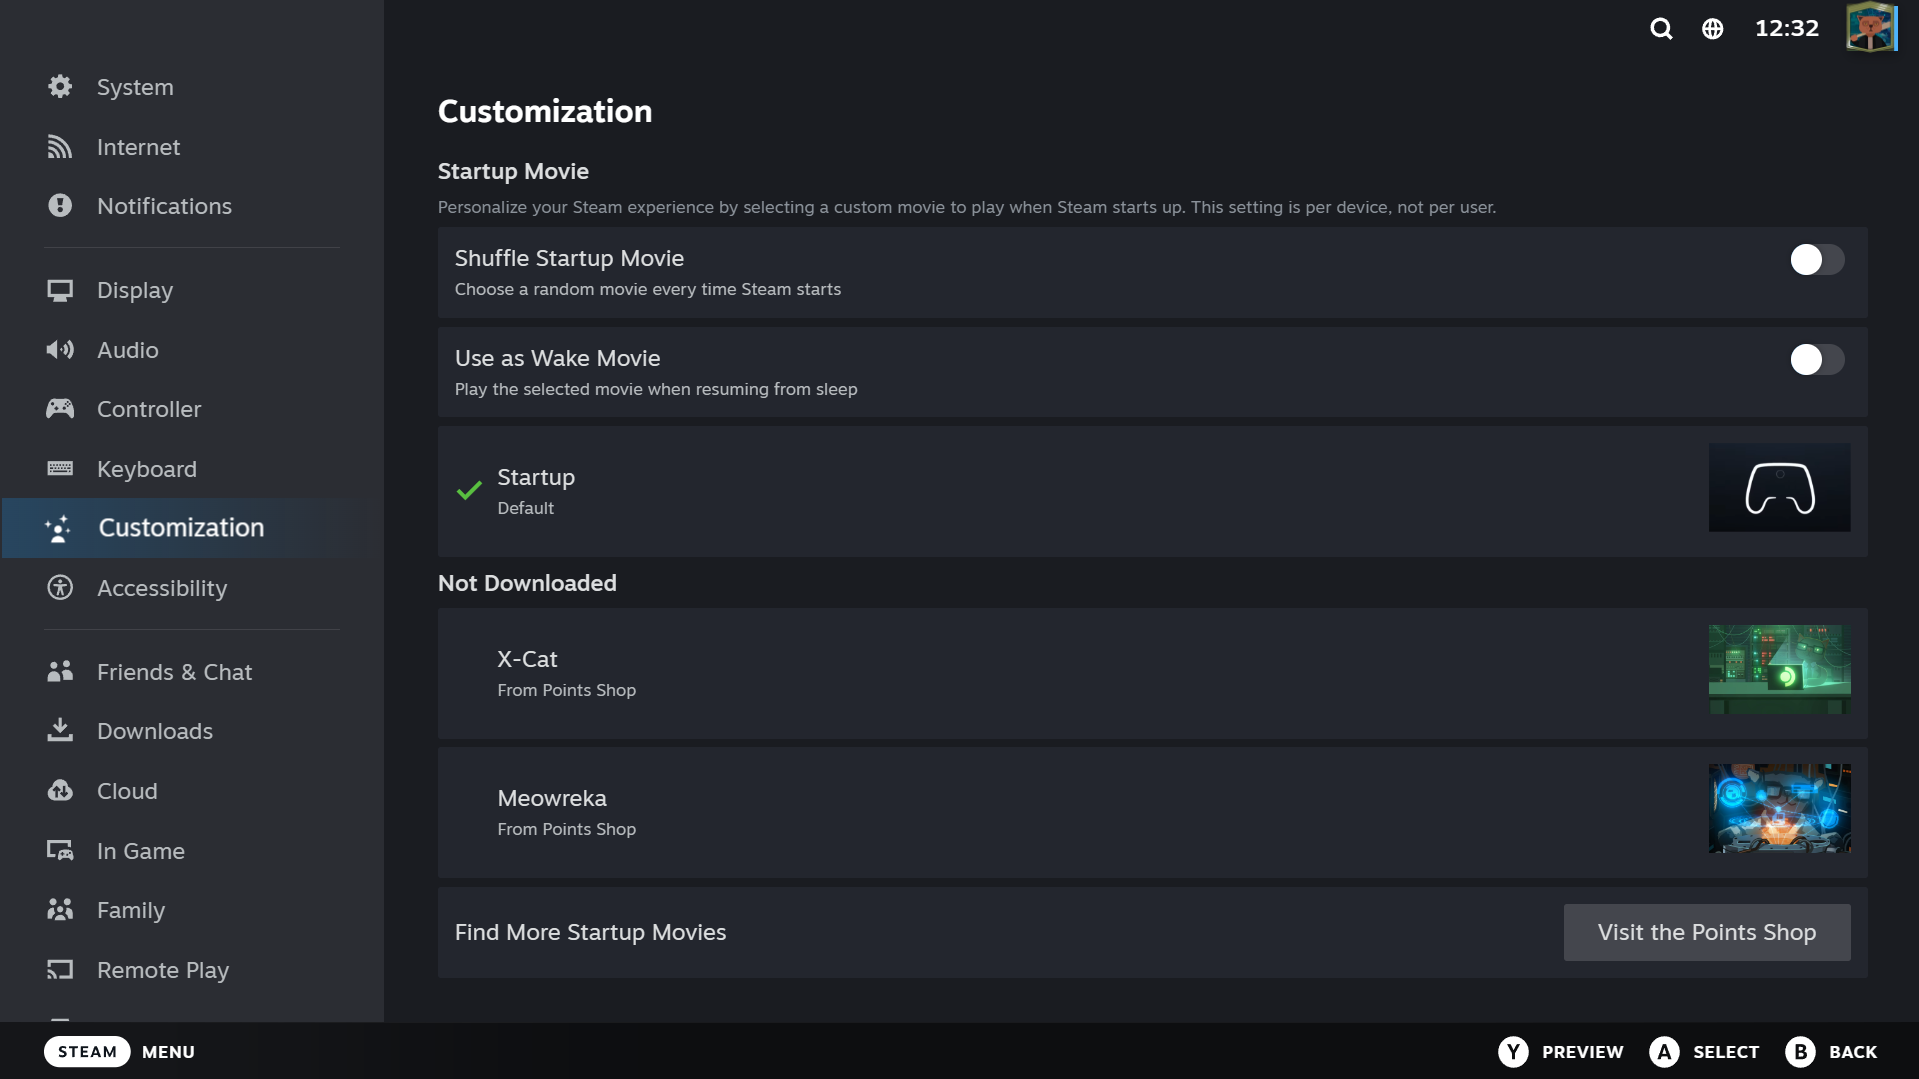Click the globe network icon
The image size is (1919, 1079).
tap(1712, 29)
